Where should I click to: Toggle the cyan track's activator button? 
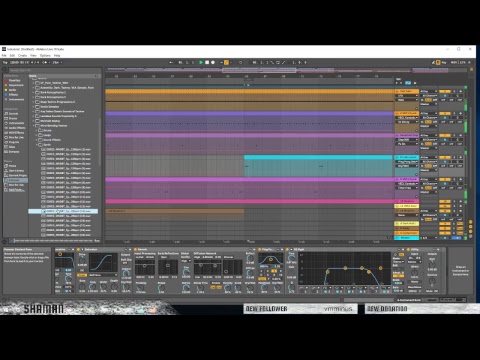tap(445, 157)
